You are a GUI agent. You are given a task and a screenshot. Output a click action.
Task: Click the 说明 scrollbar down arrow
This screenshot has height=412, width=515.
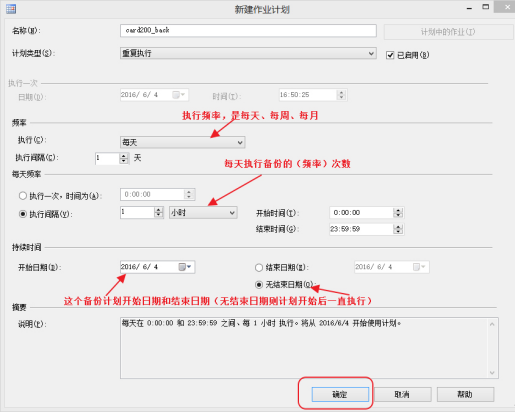click(492, 373)
